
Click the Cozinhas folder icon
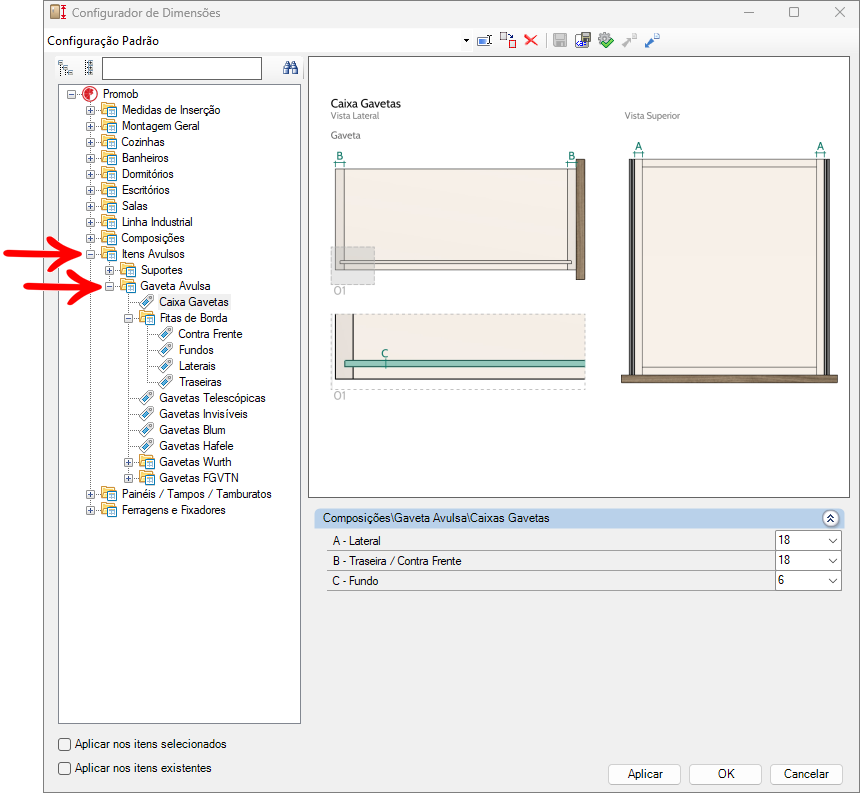(x=109, y=142)
